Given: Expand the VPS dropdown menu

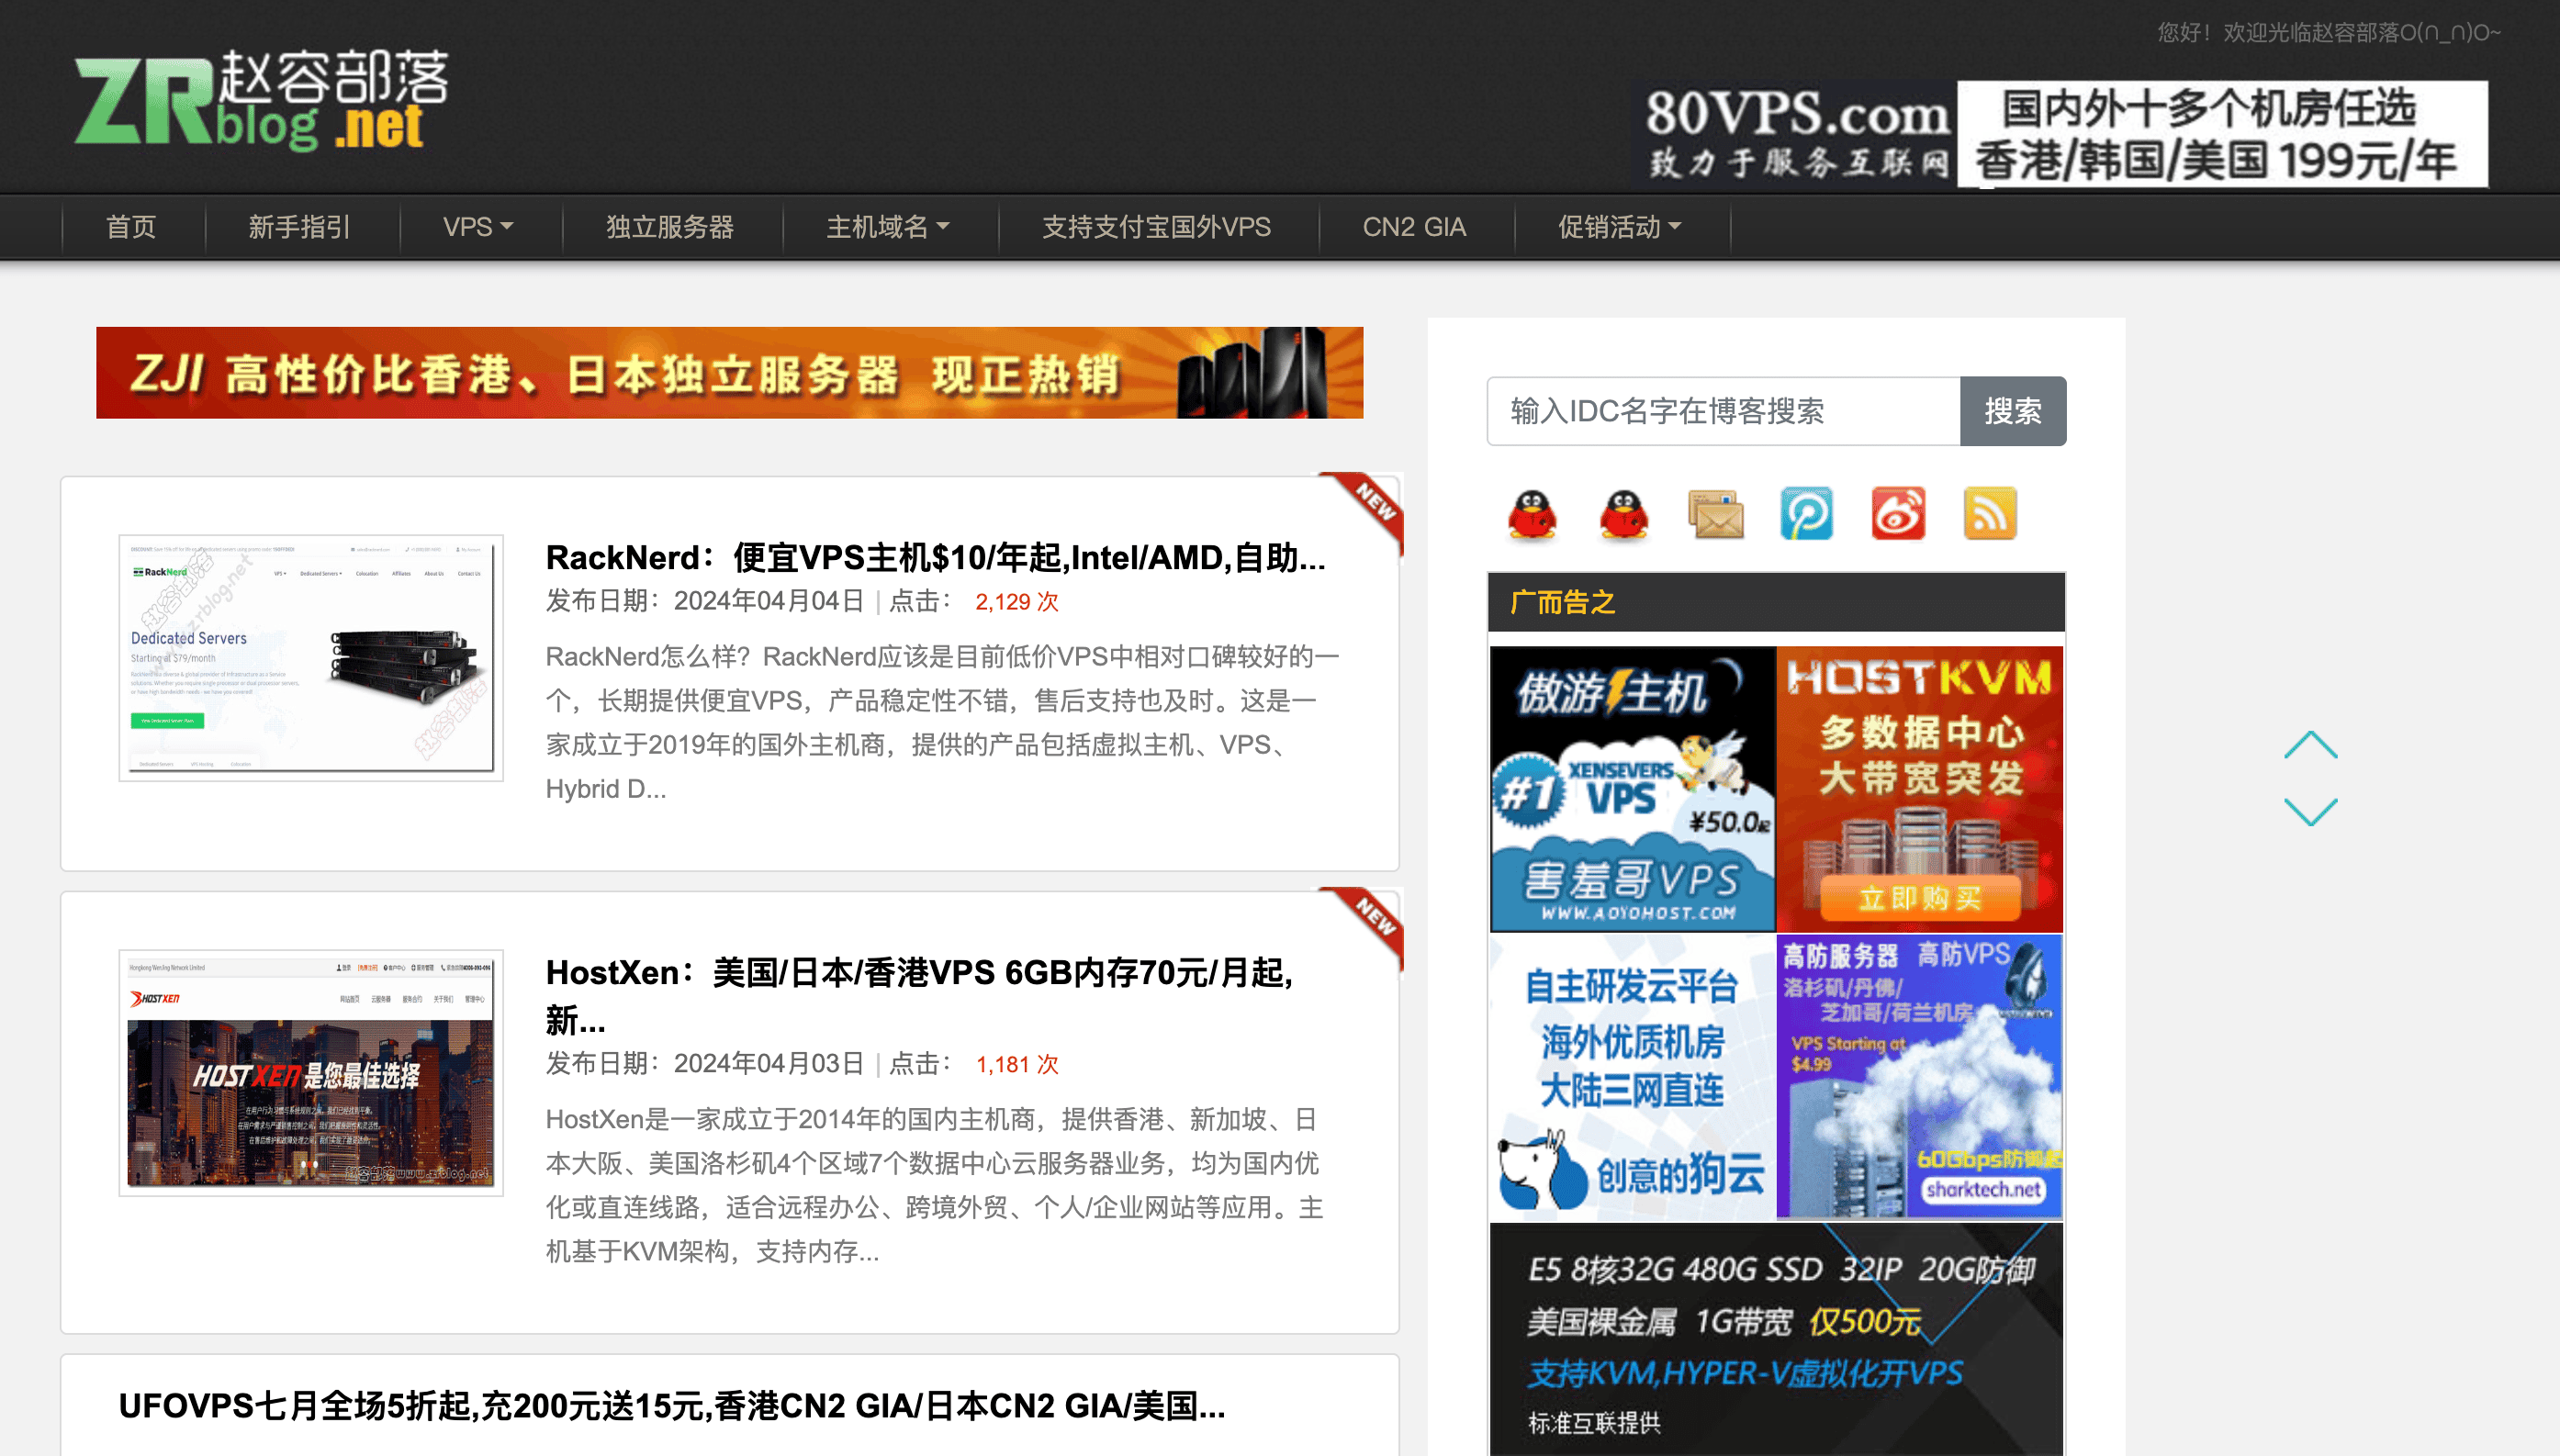Looking at the screenshot, I should 478,228.
